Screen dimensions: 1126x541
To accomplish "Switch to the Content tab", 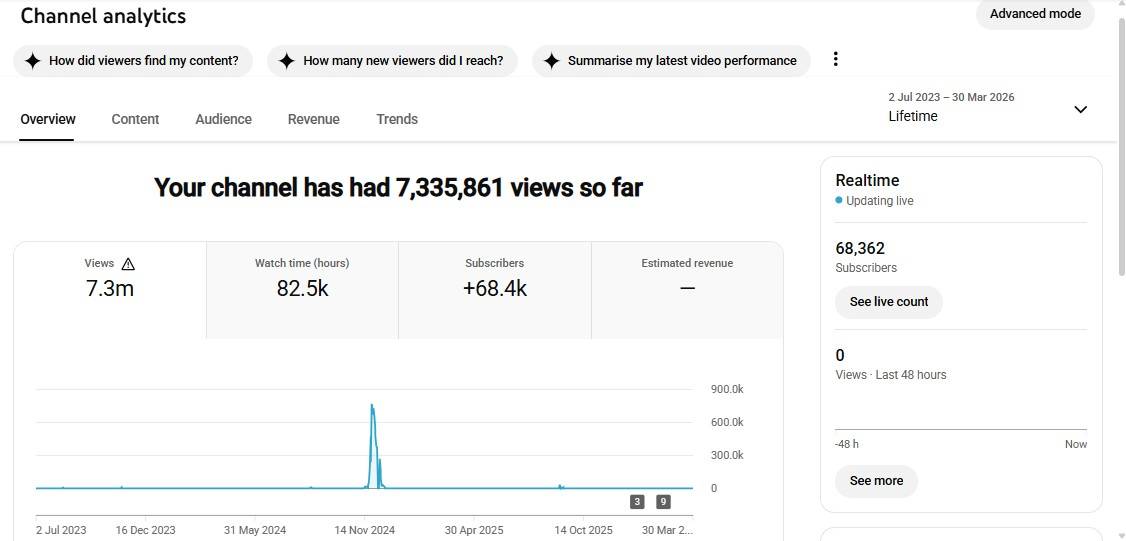I will pos(135,119).
